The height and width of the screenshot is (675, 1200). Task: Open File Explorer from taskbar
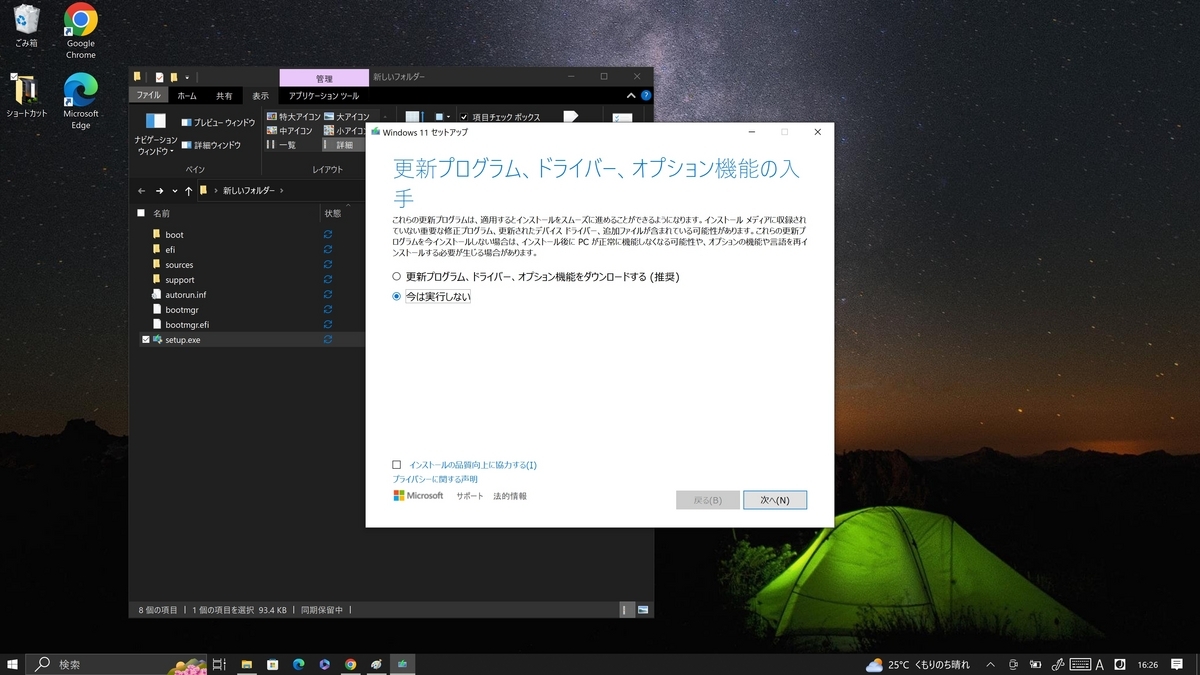point(246,664)
